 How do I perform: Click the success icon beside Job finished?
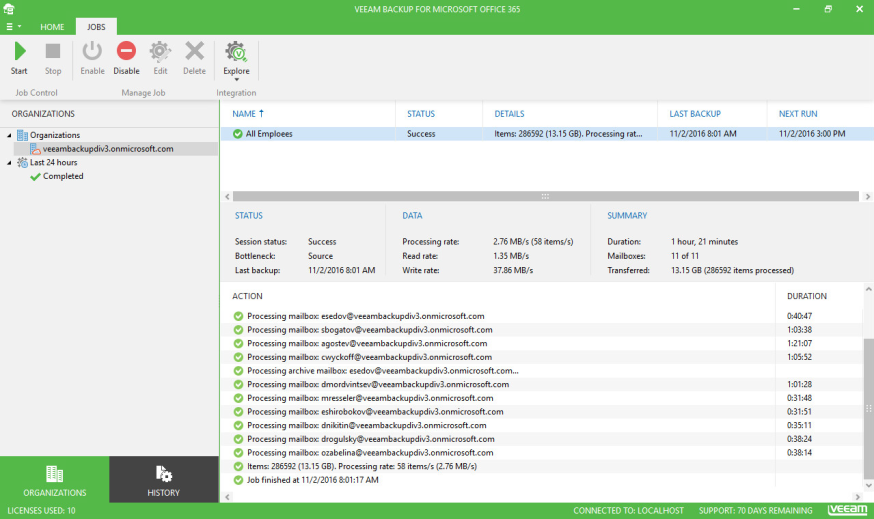pyautogui.click(x=238, y=480)
